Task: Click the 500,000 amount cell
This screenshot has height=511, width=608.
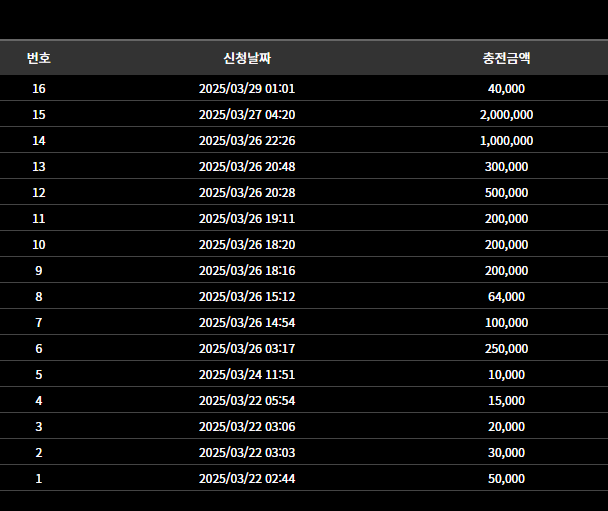Action: [x=506, y=193]
